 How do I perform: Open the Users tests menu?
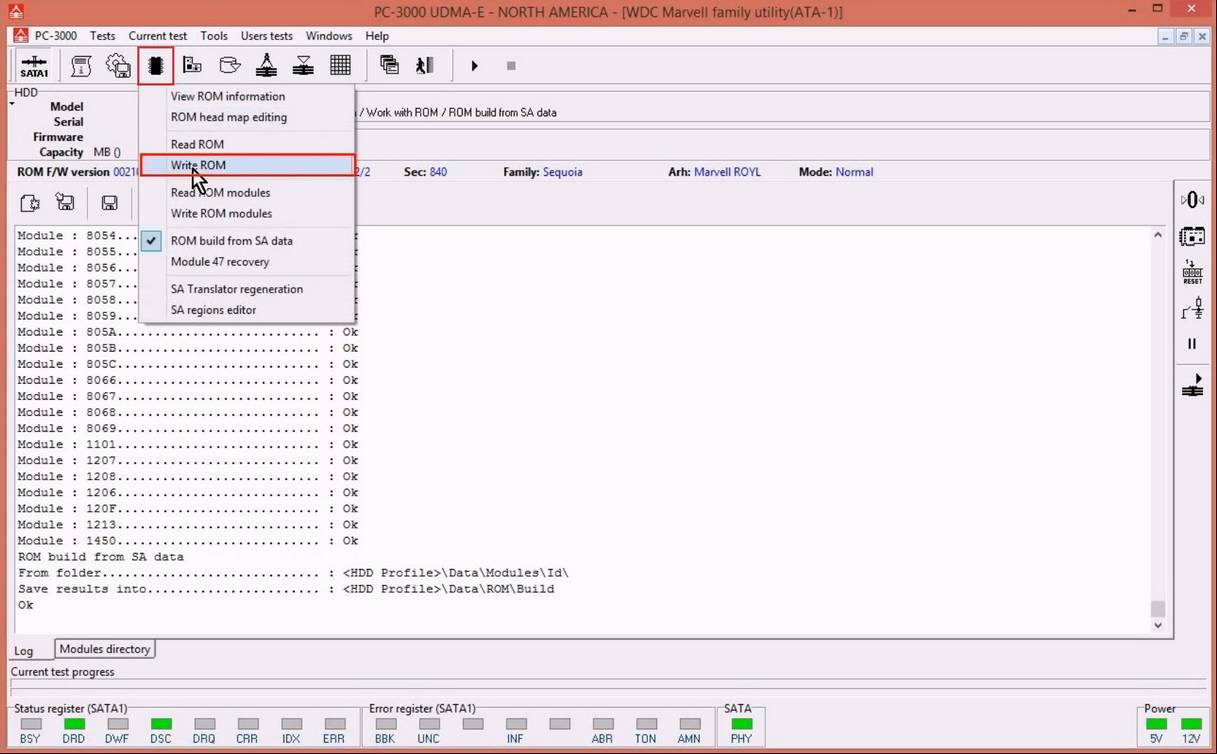coord(266,36)
